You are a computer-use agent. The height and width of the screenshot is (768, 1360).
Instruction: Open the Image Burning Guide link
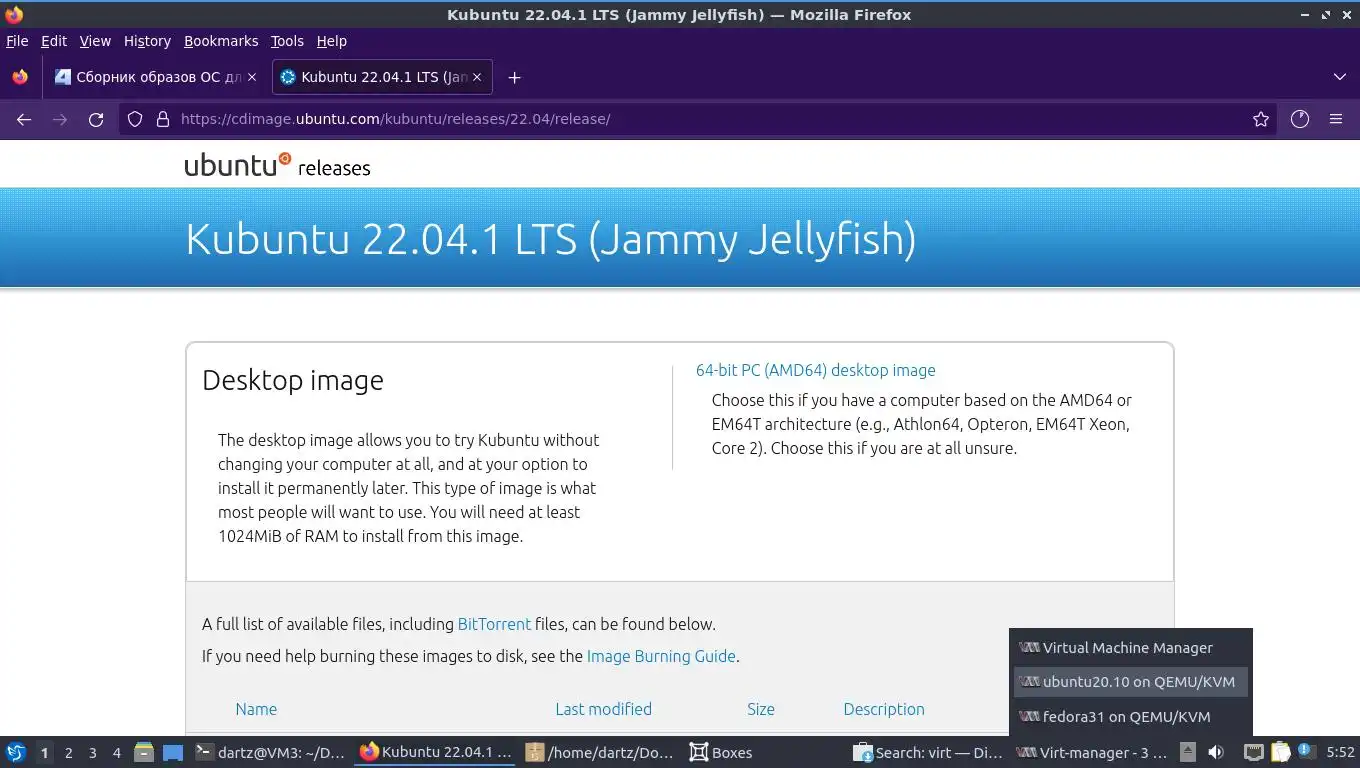coord(661,656)
